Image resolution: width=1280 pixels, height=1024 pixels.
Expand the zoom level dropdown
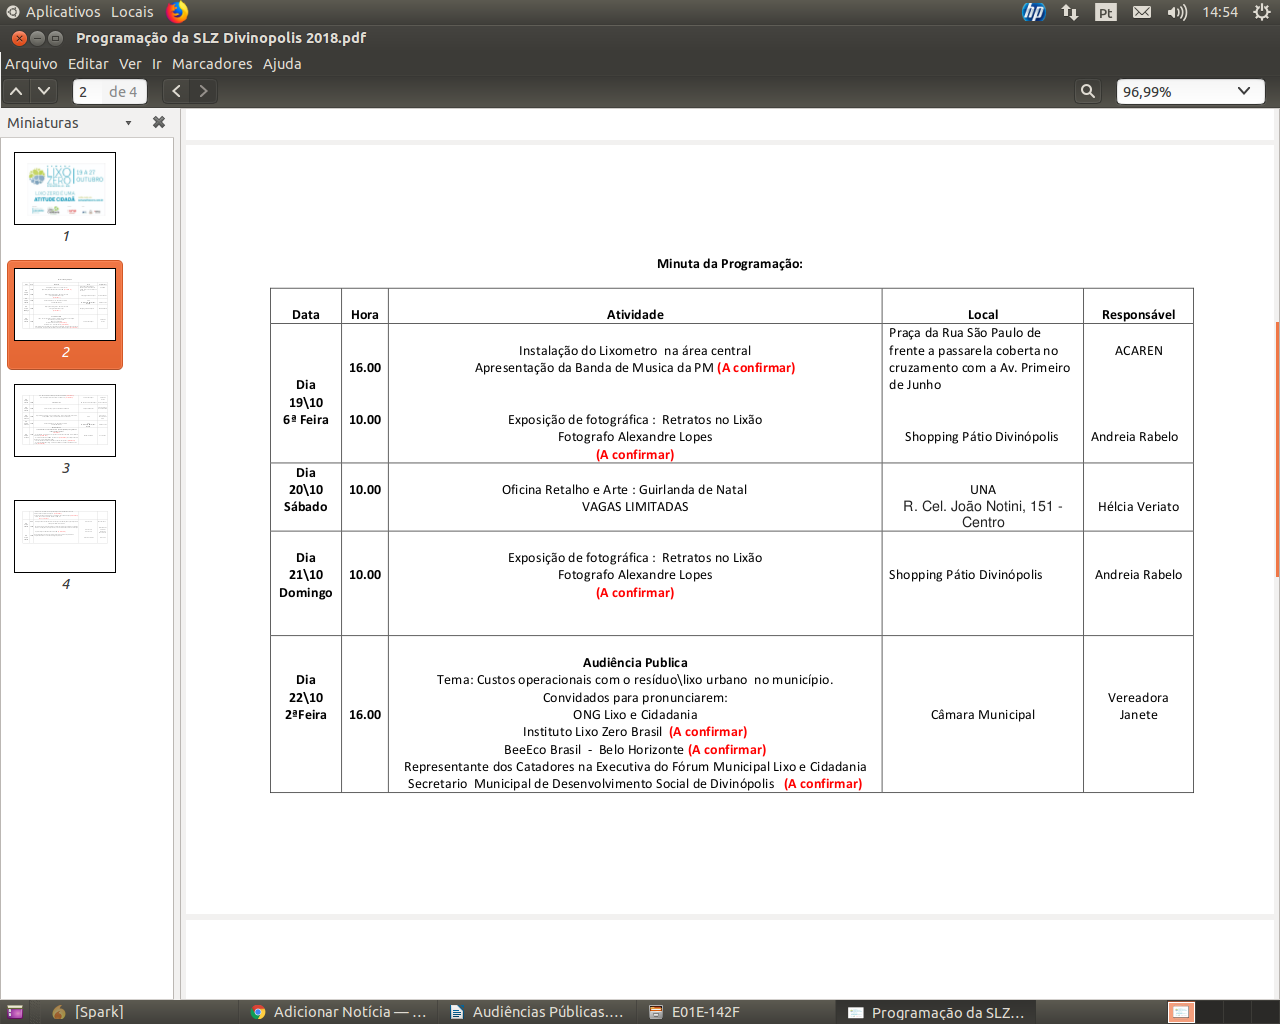(1243, 91)
